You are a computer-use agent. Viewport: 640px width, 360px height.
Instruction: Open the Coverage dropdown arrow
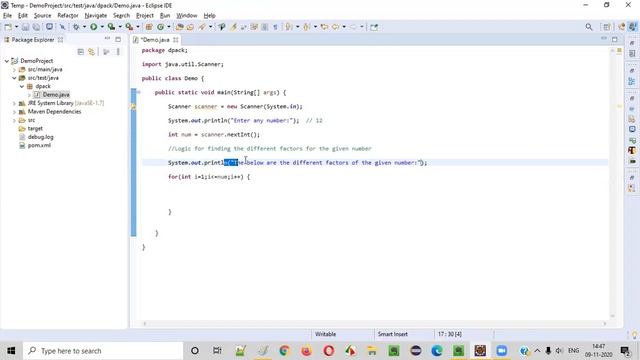120,27
